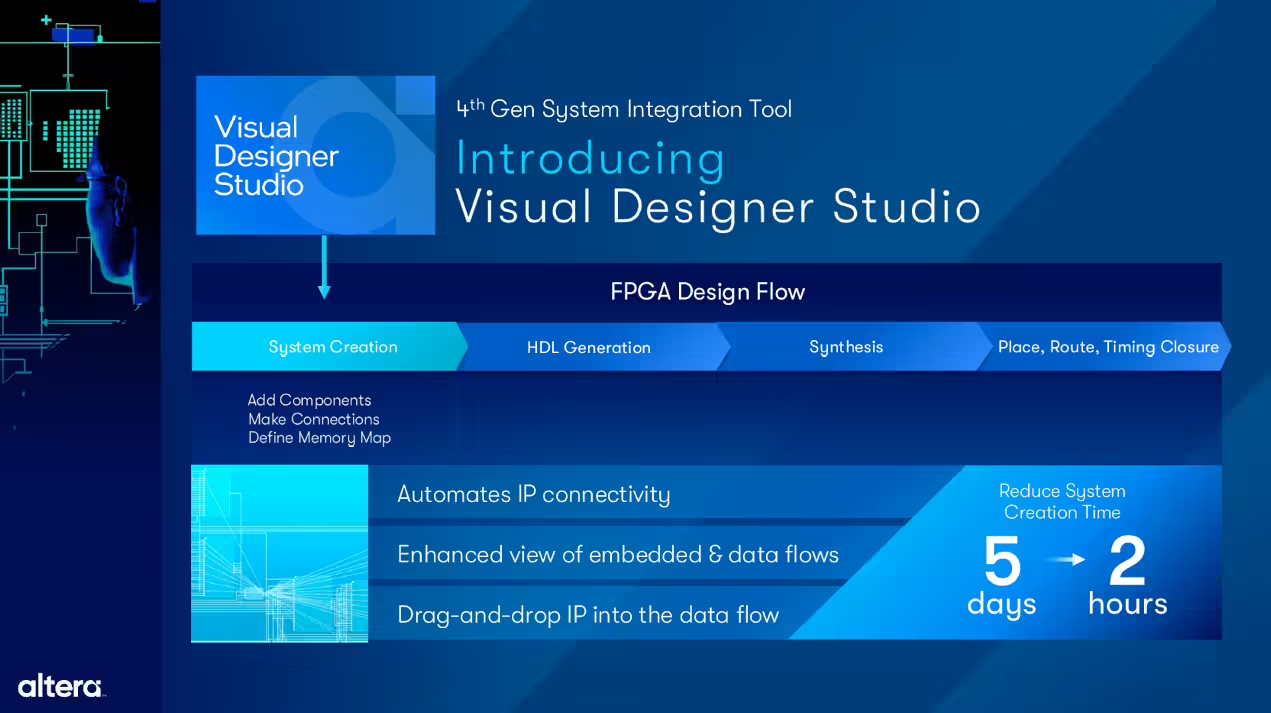The height and width of the screenshot is (713, 1271).
Task: Select the Automates IP connectivity row
Action: tap(533, 494)
